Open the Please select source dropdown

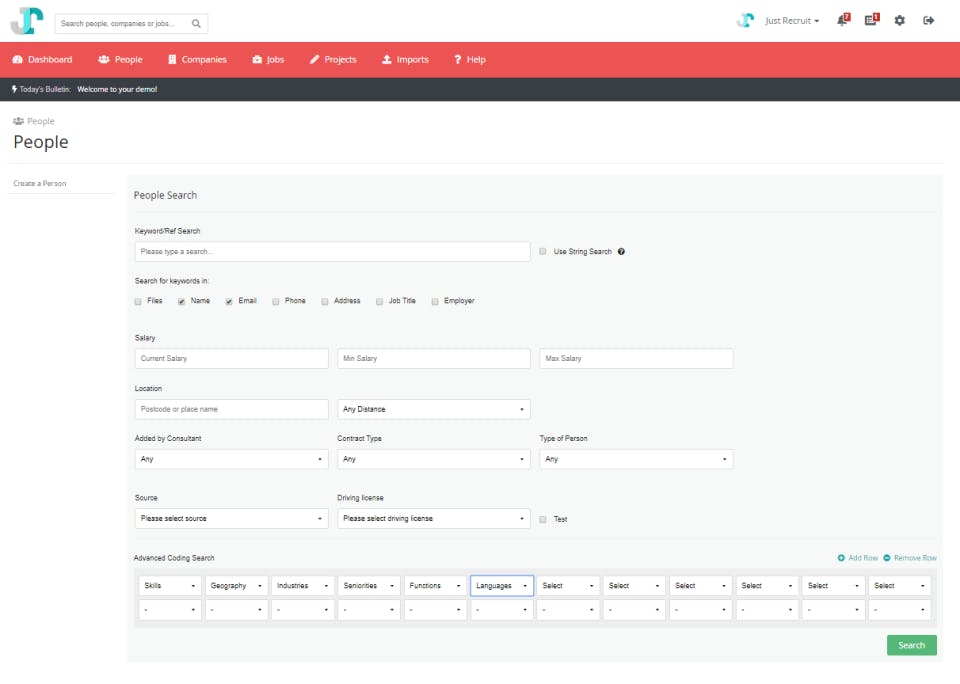[x=231, y=519]
